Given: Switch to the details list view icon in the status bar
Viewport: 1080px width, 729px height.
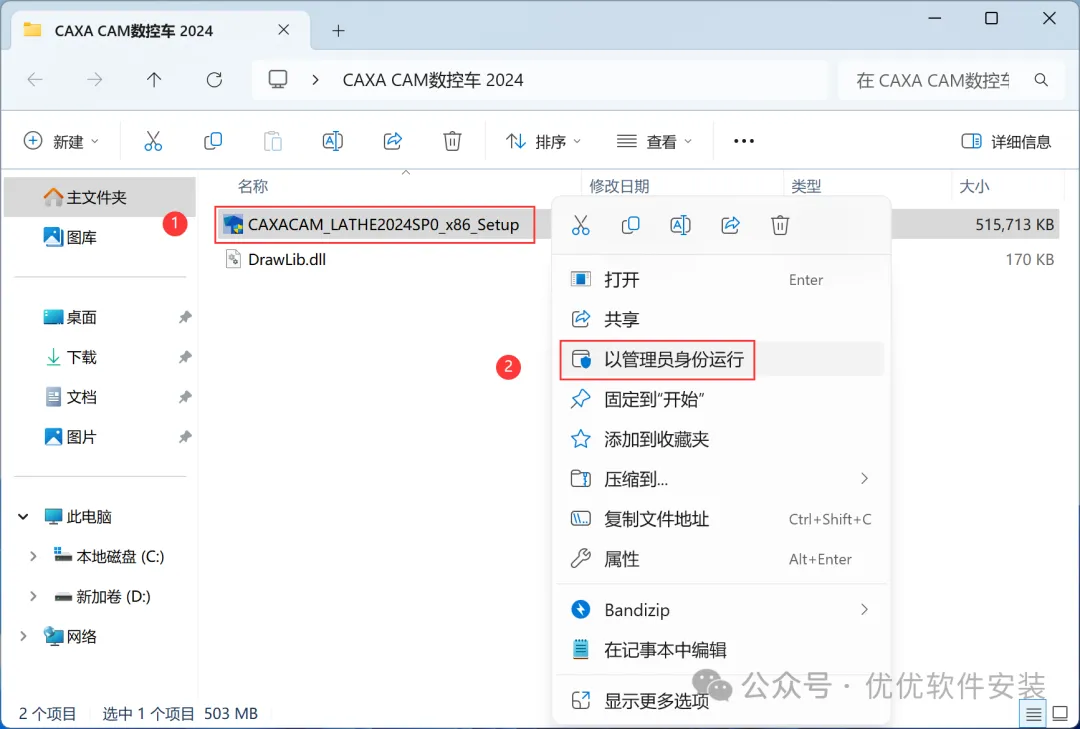Looking at the screenshot, I should click(1033, 714).
